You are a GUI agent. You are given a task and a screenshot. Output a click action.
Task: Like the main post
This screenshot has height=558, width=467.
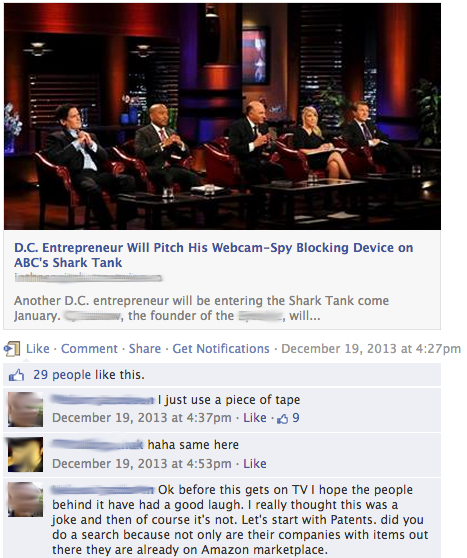point(38,349)
